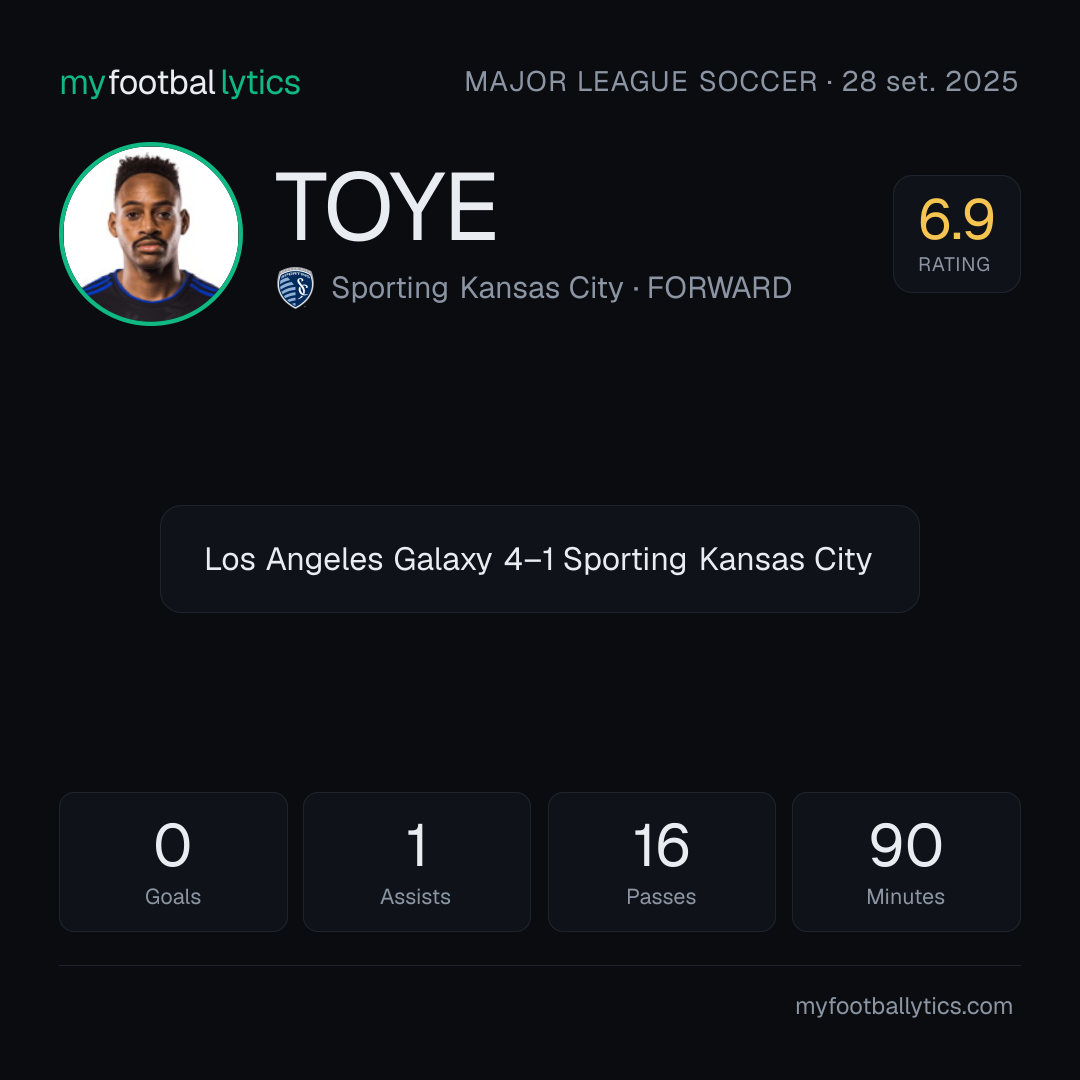
Task: Click the Minutes stat card
Action: (x=906, y=862)
